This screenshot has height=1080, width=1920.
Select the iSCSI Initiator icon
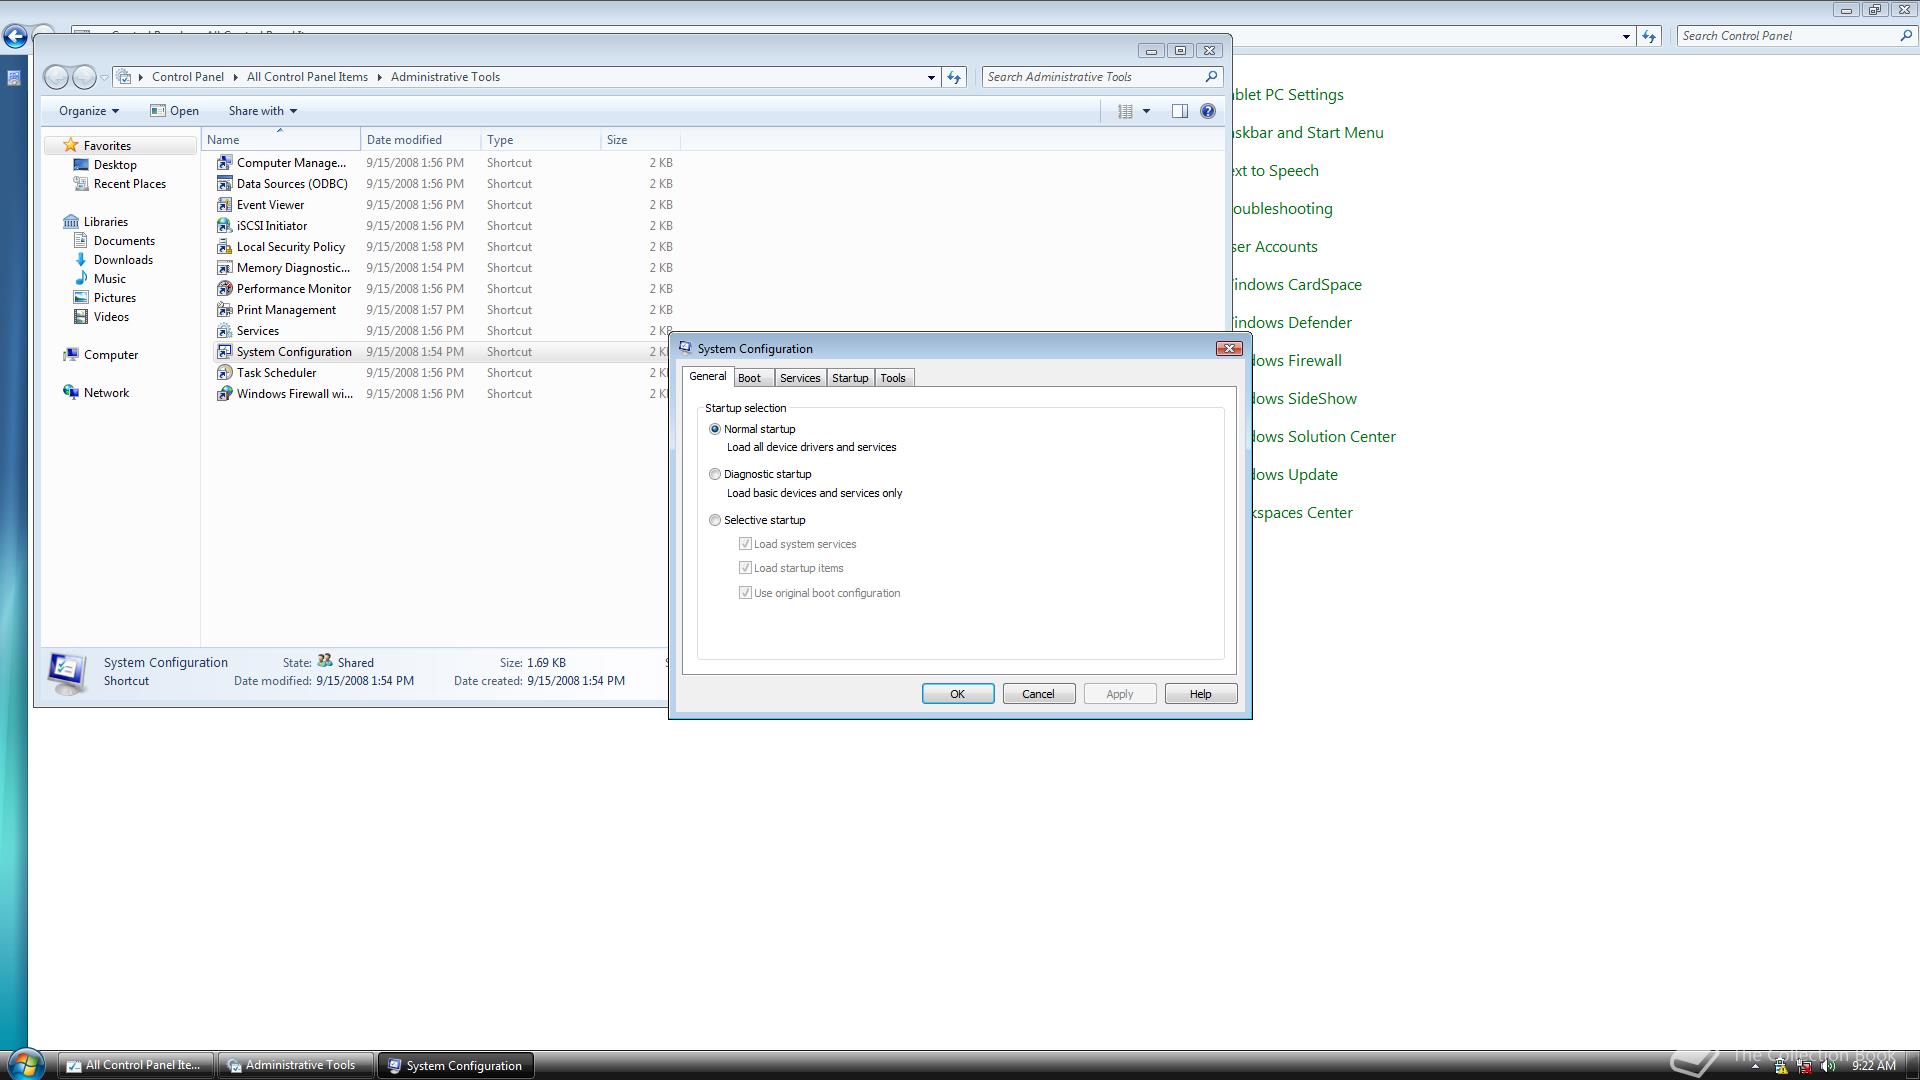(225, 225)
